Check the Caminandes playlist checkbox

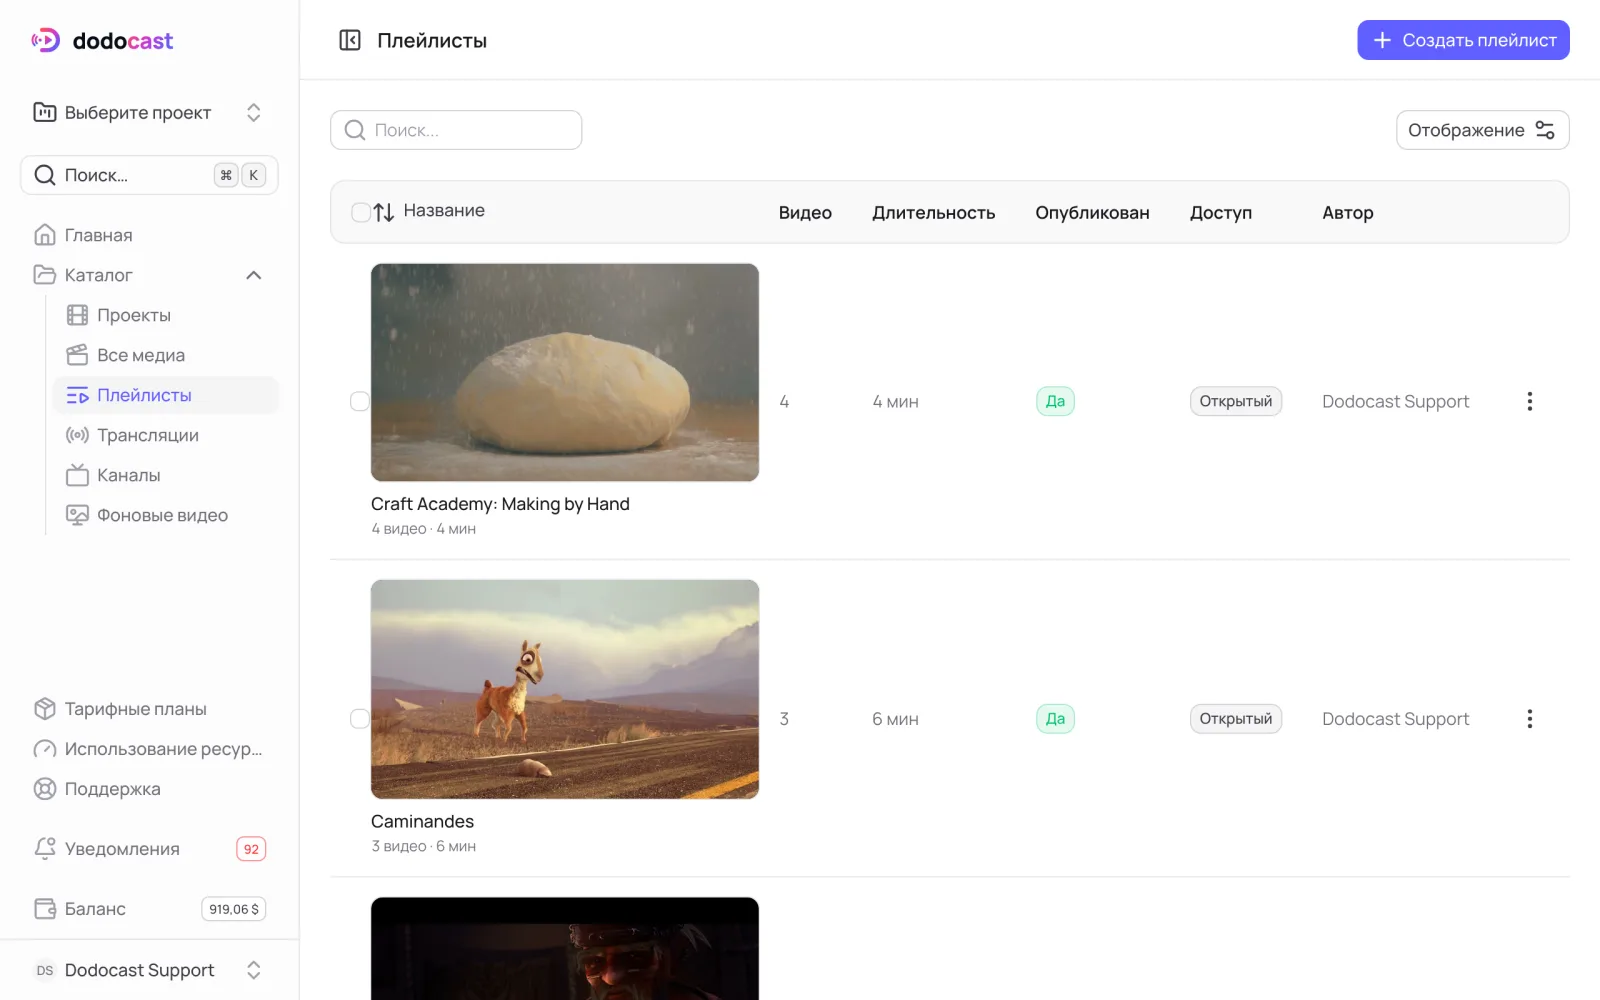(360, 719)
